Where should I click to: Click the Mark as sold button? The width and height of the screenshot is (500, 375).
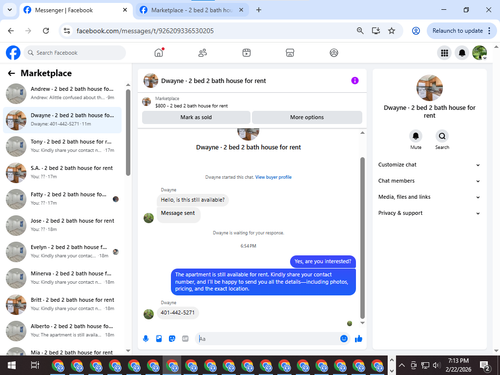(196, 117)
